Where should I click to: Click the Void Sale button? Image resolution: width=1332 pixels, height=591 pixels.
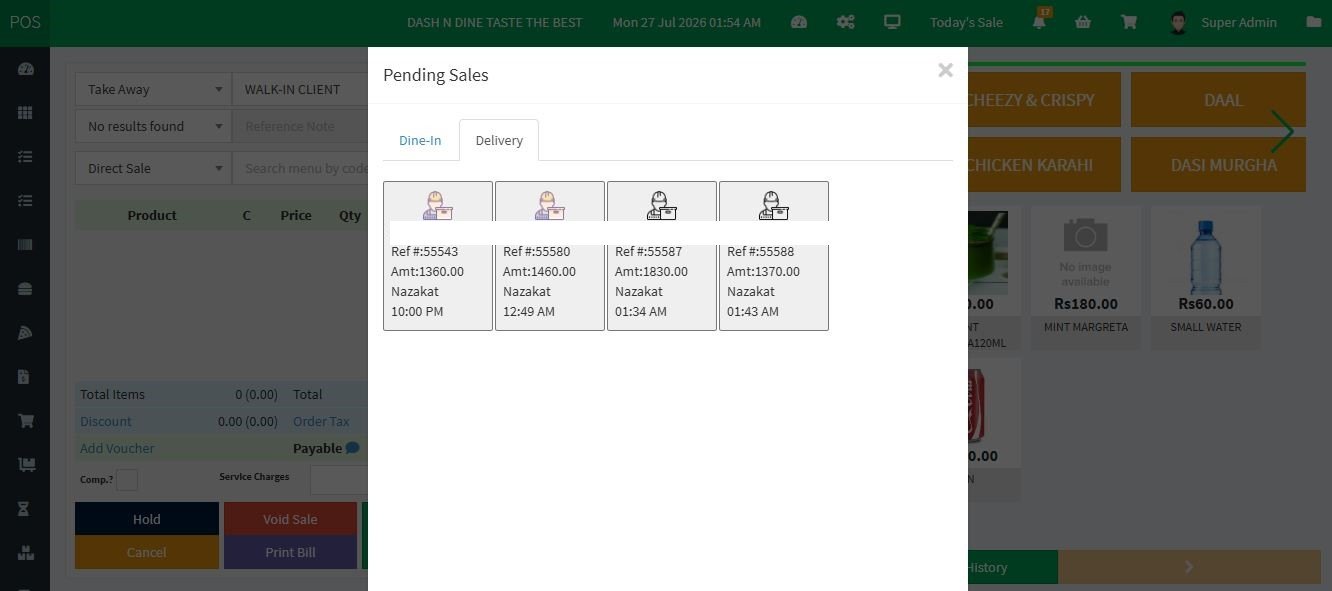pos(290,519)
